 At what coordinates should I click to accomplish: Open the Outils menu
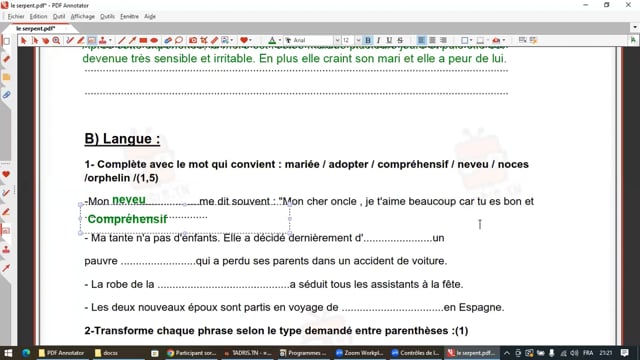(107, 16)
